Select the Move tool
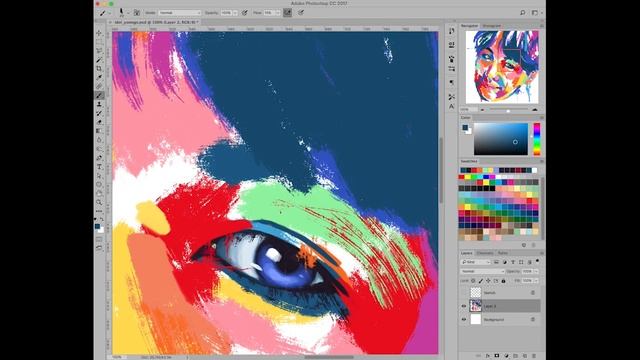The width and height of the screenshot is (640, 360). point(99,33)
